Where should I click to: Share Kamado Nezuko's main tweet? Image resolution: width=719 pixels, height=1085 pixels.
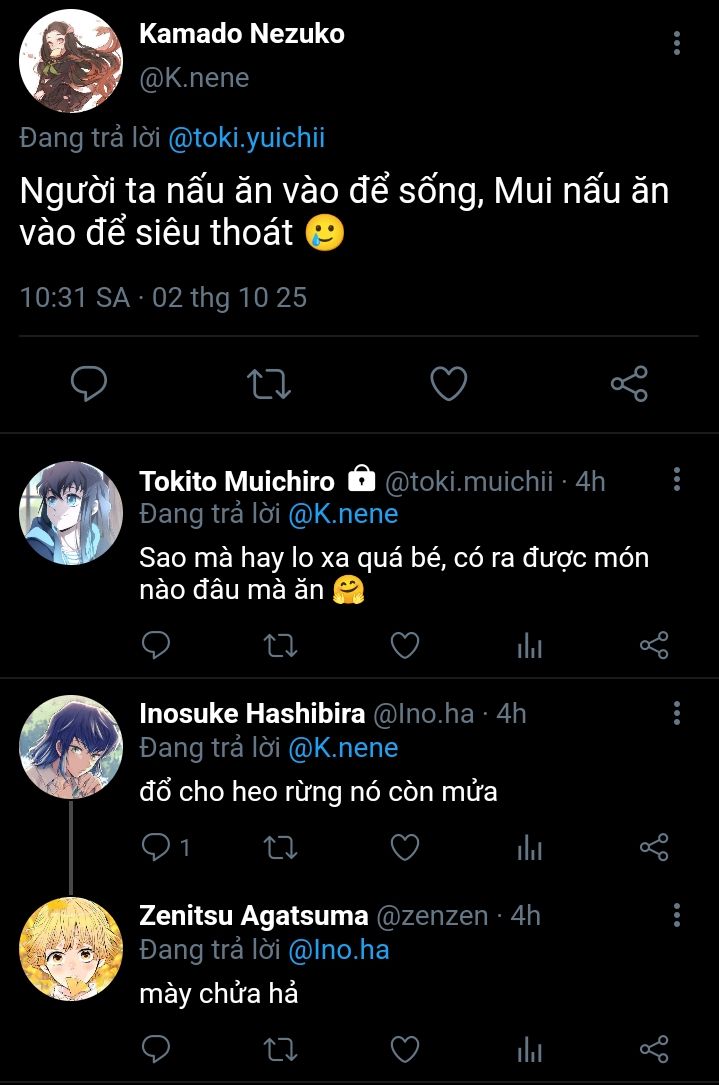(x=628, y=384)
